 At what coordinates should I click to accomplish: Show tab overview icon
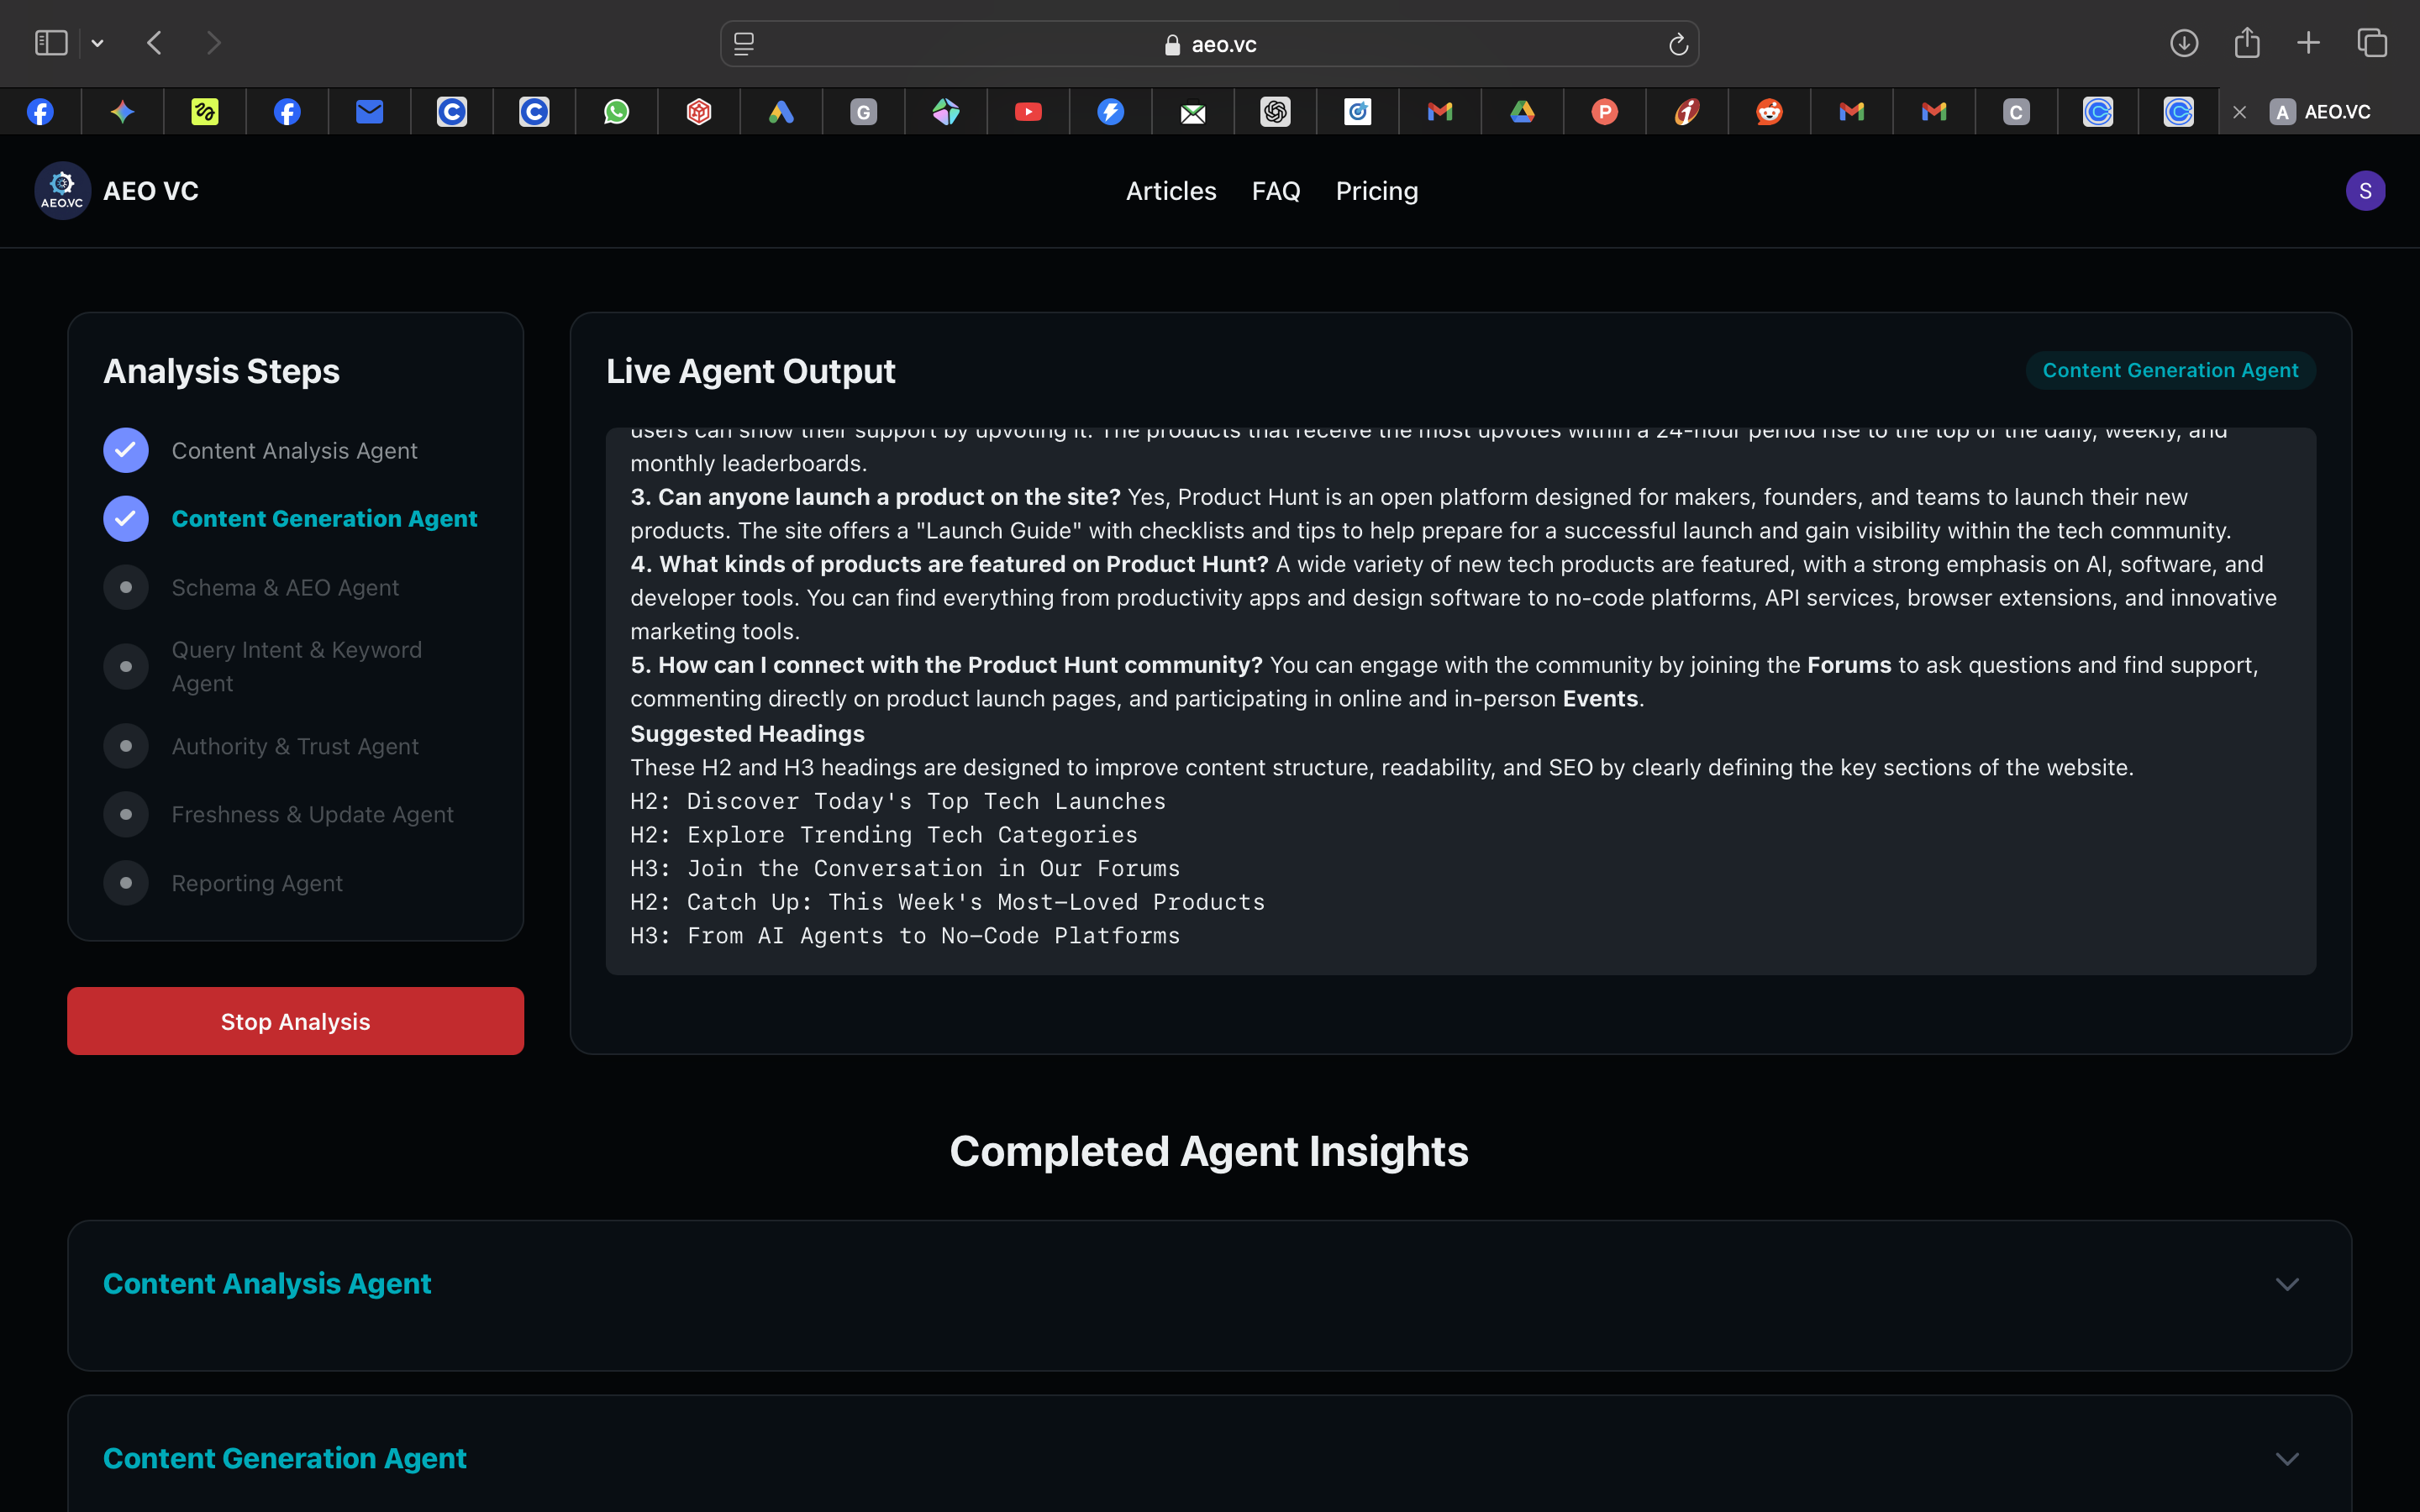pos(2372,43)
